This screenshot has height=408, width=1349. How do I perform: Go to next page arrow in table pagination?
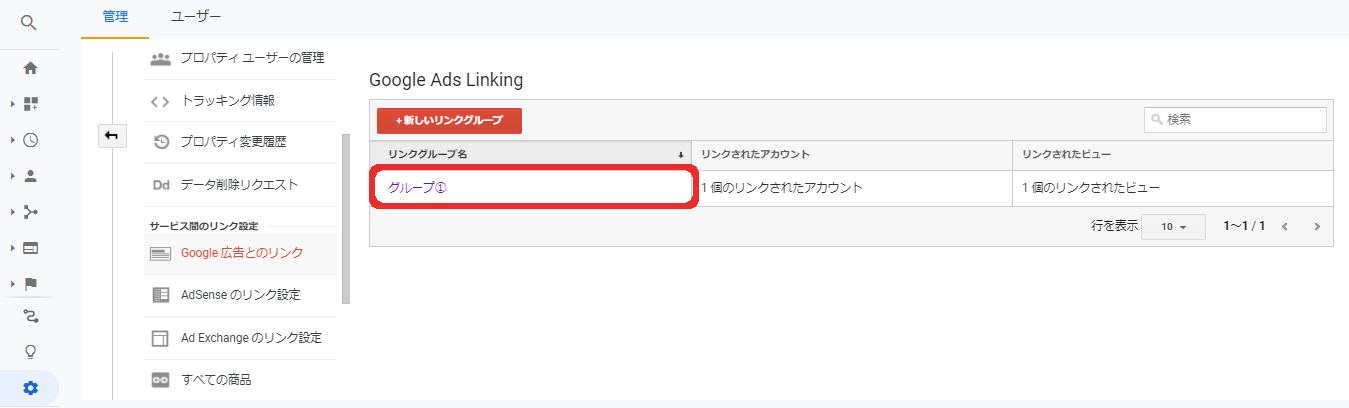click(x=1317, y=227)
